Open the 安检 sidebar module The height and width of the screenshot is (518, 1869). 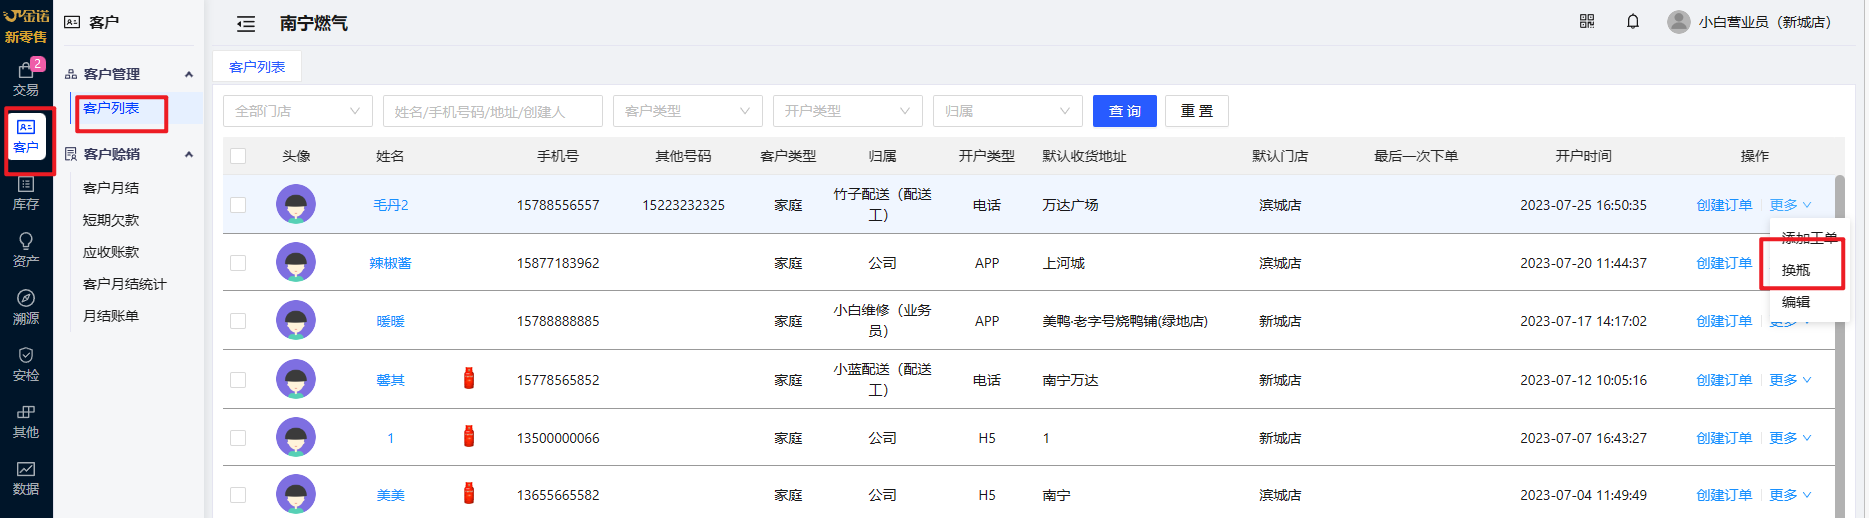coord(26,365)
